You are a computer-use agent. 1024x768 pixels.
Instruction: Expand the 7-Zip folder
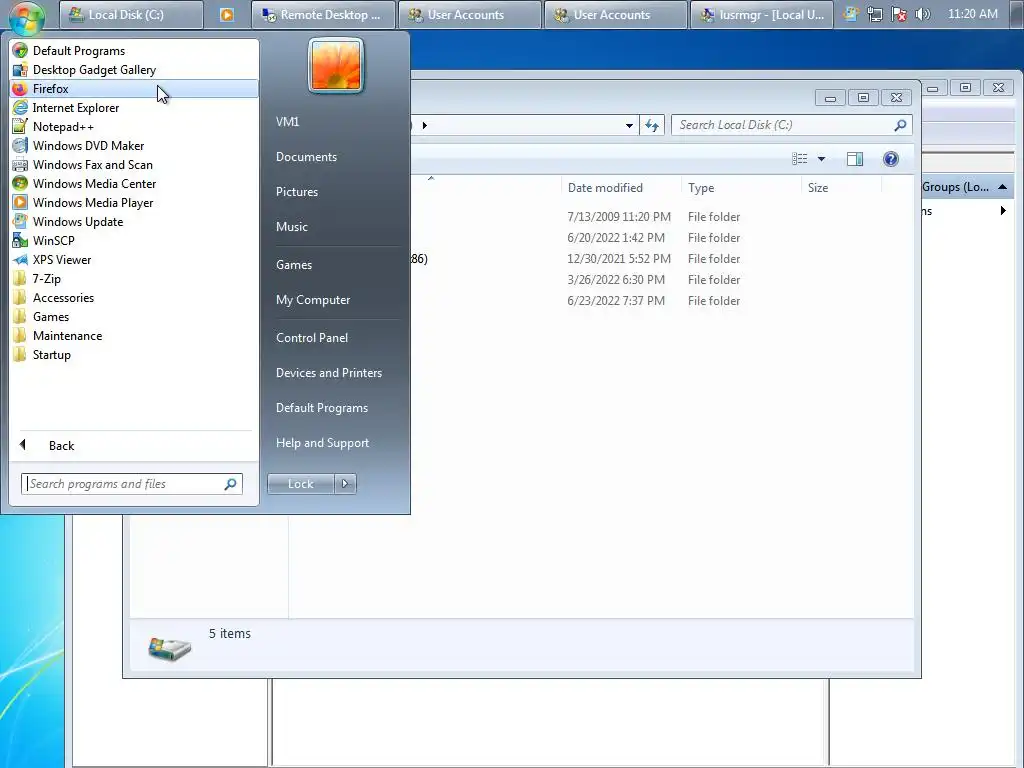pyautogui.click(x=134, y=279)
